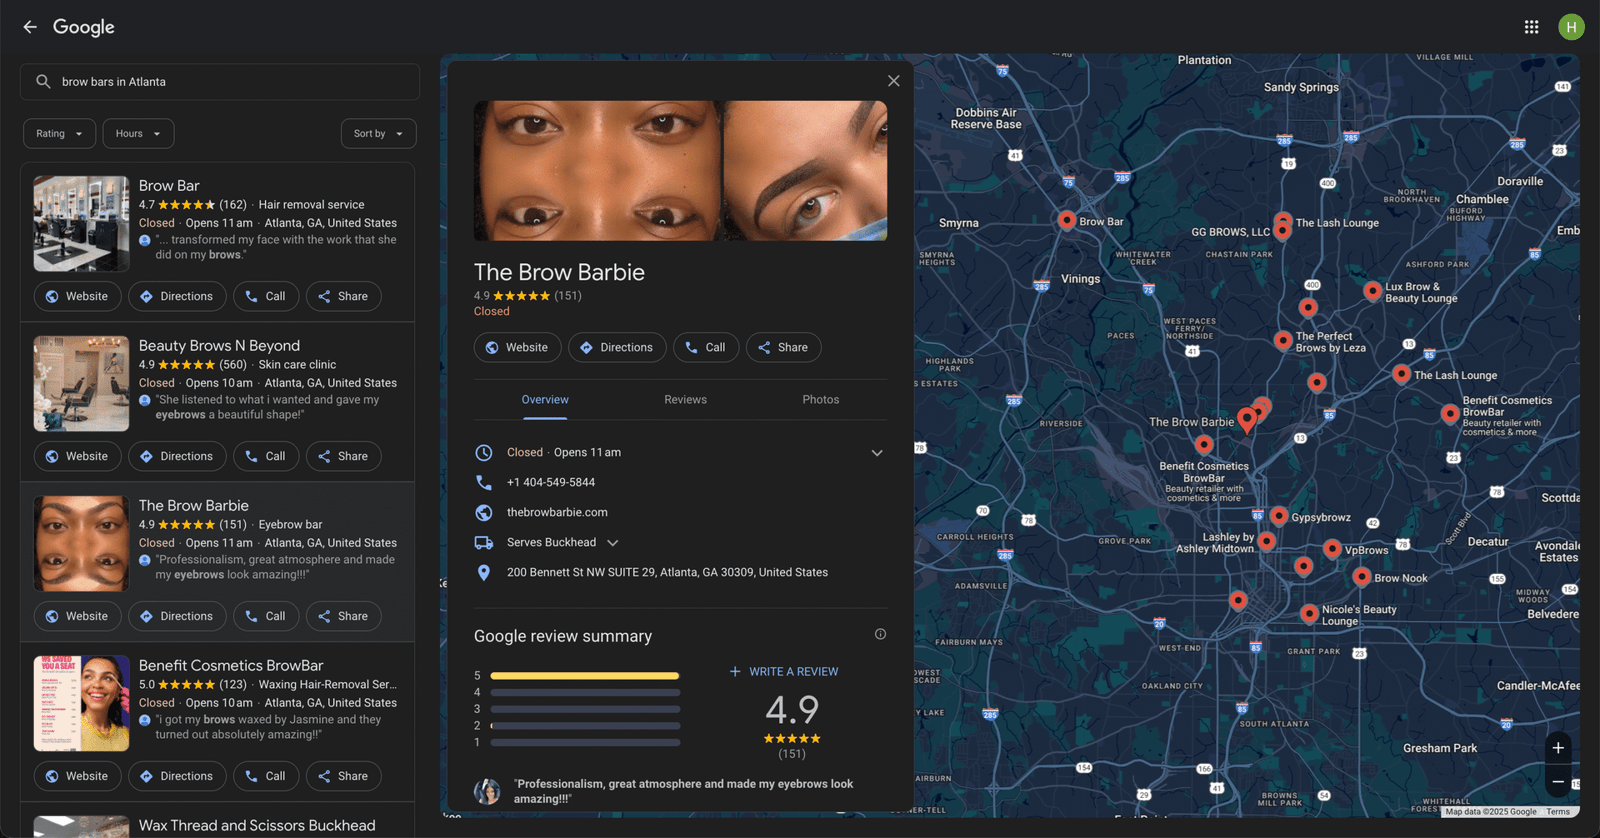
Task: Click the review summary info icon
Action: (x=880, y=634)
